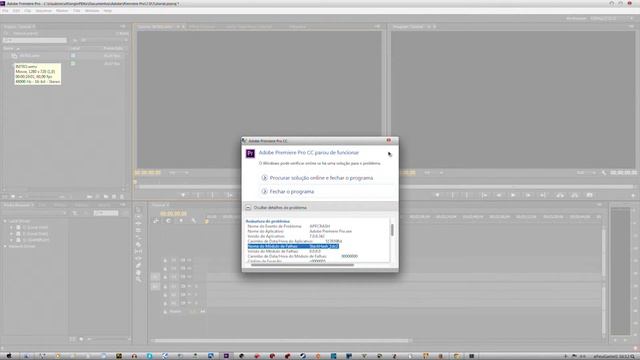The width and height of the screenshot is (640, 360).
Task: Open Source monitor zoom level dropdown
Action: 179,173
